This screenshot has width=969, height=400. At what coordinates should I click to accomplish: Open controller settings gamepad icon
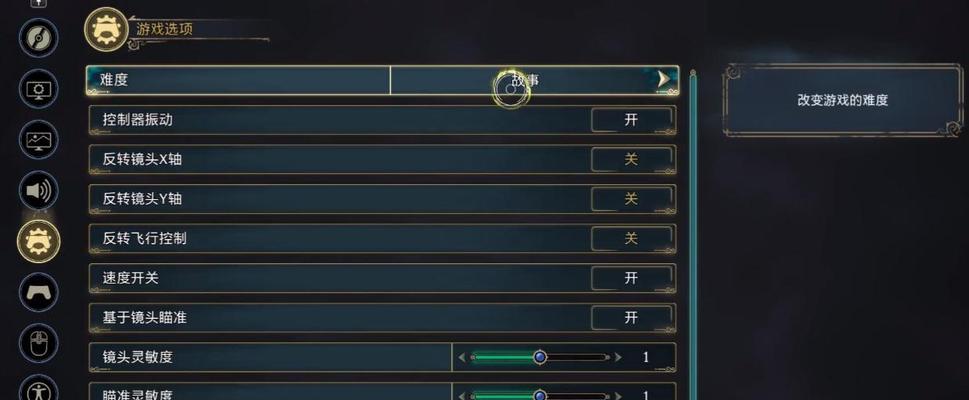[38, 291]
